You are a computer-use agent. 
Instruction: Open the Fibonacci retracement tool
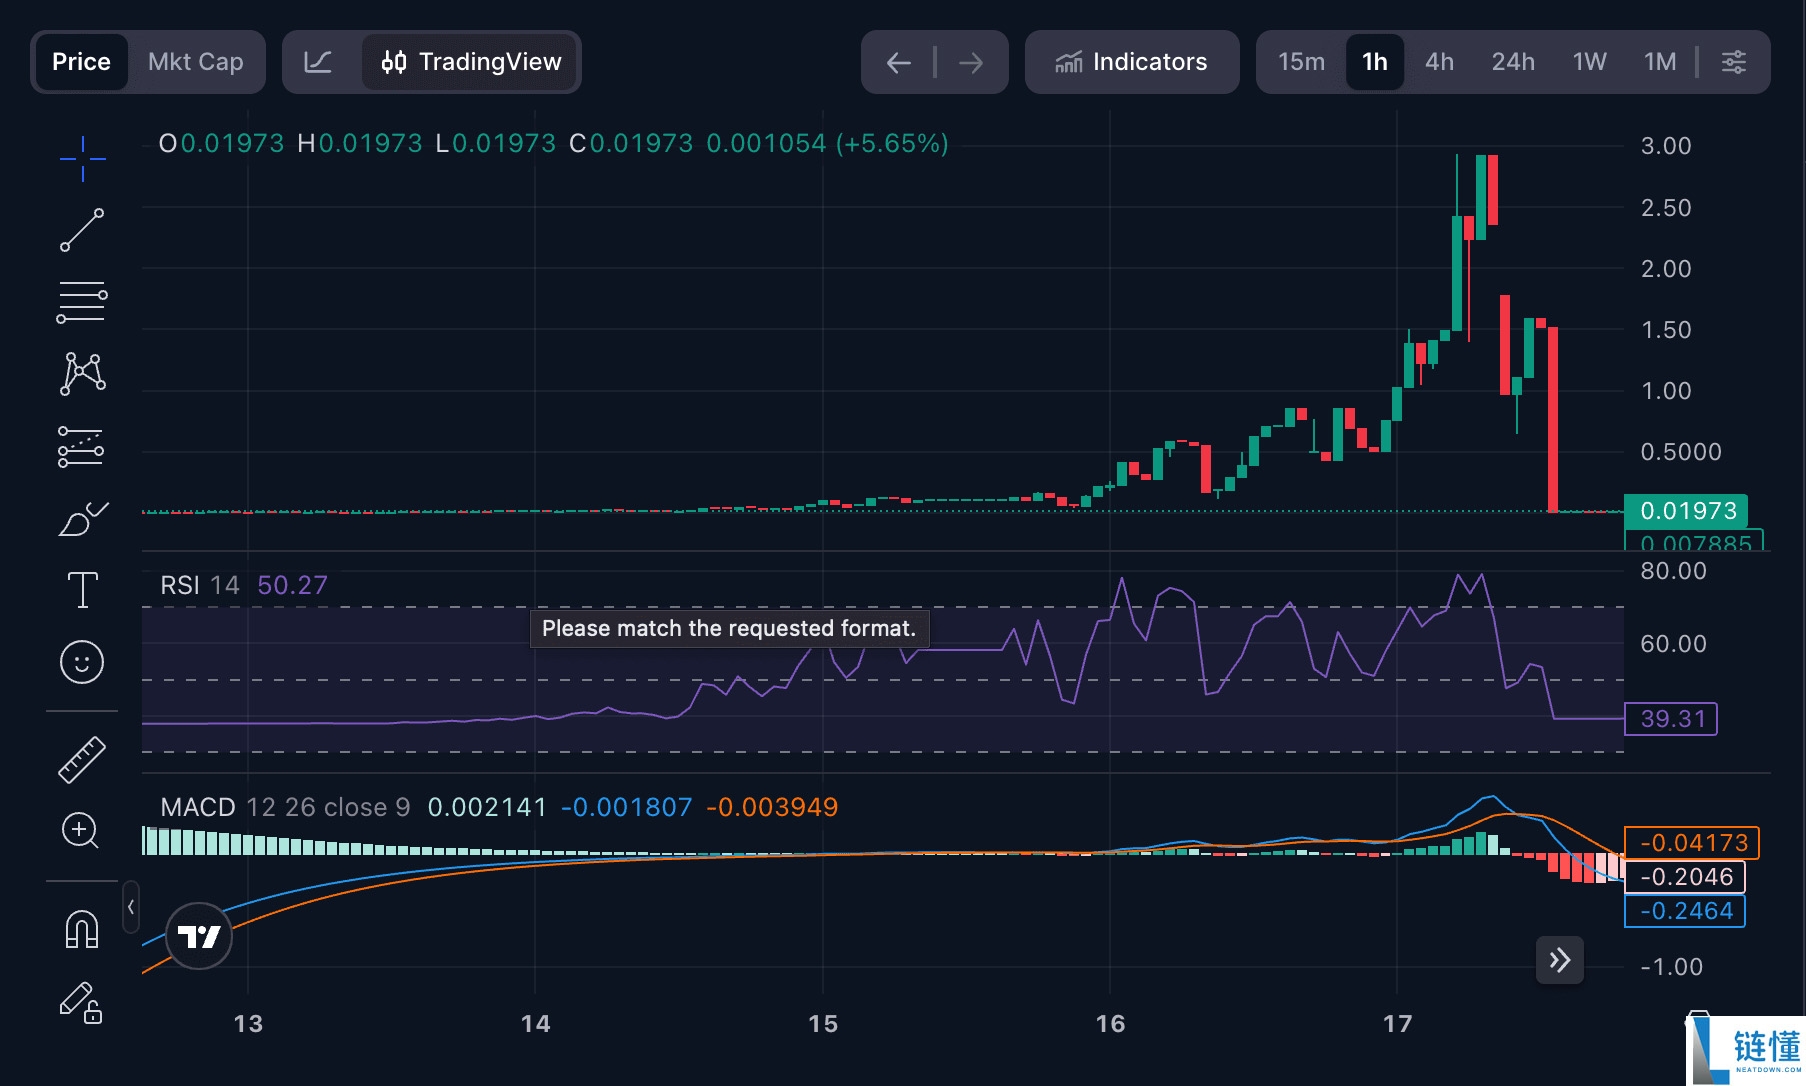click(x=82, y=302)
